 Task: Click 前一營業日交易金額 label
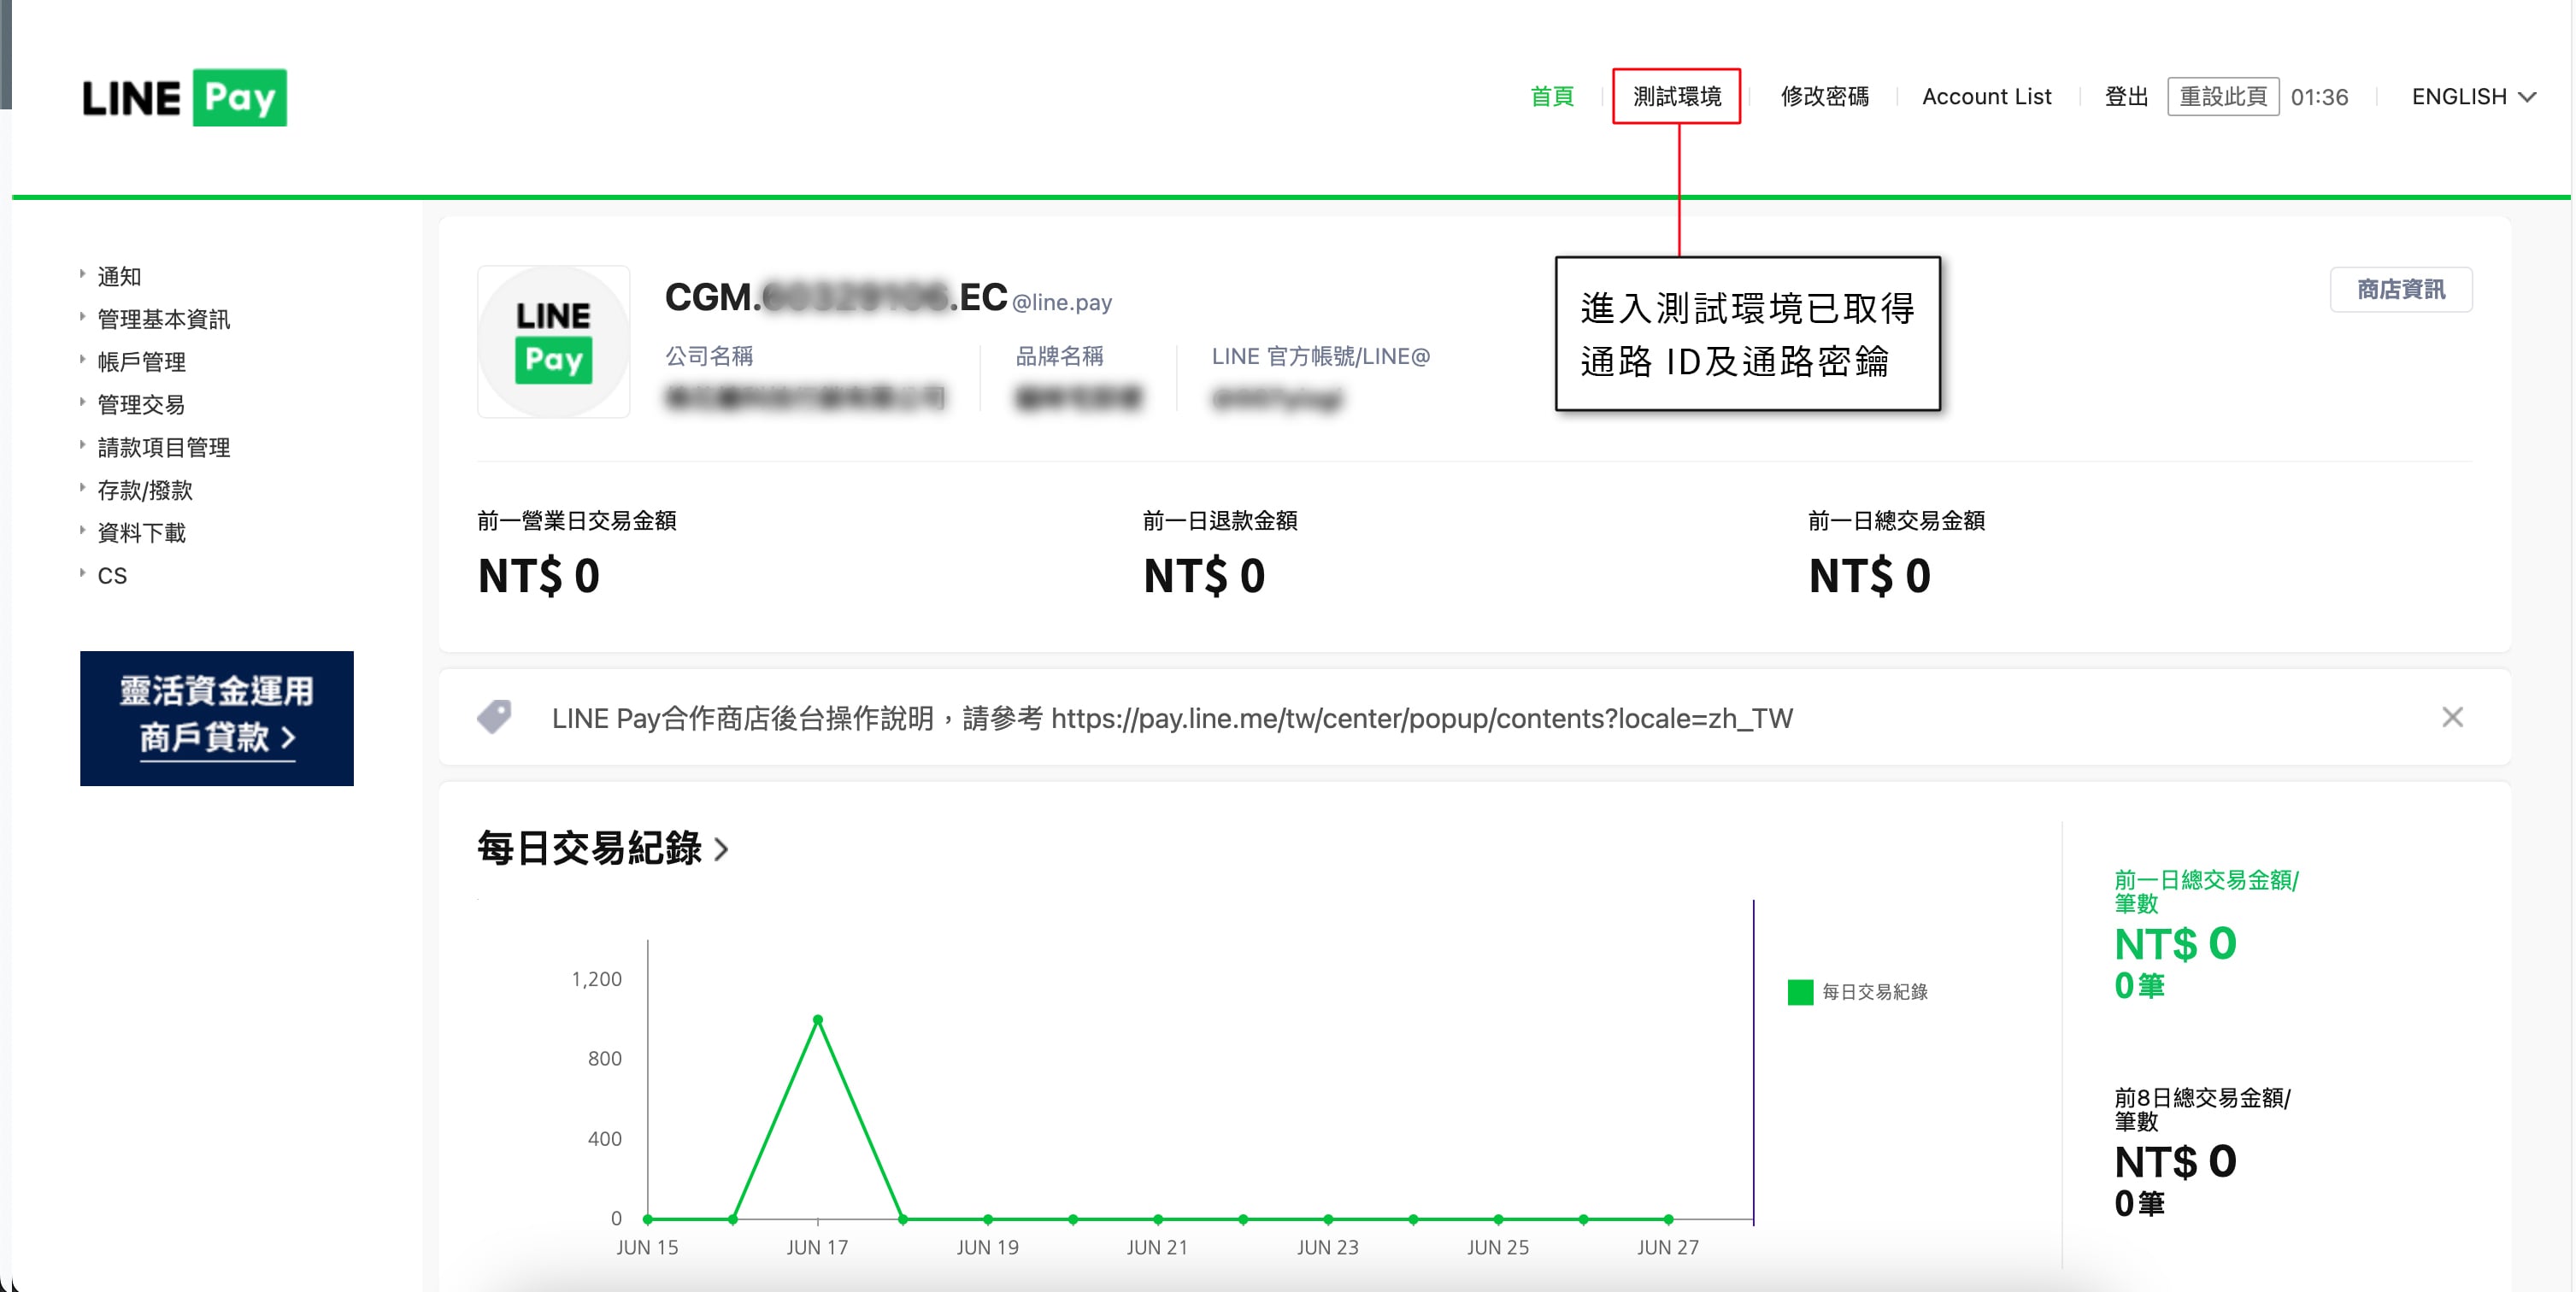577,521
